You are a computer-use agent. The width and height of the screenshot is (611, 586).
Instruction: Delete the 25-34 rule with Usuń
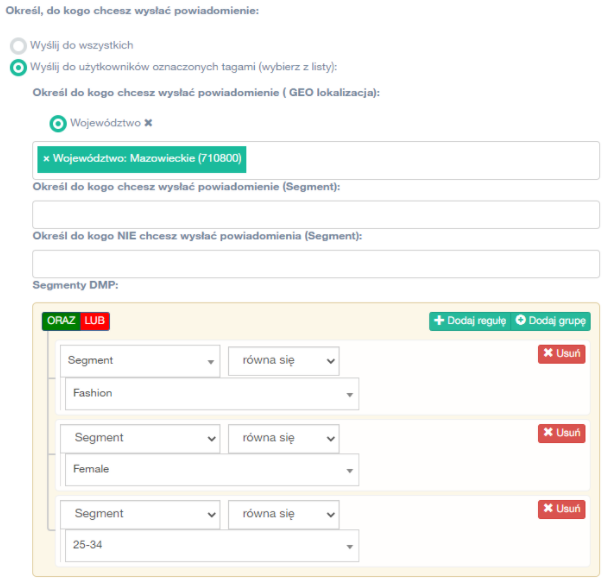(562, 509)
